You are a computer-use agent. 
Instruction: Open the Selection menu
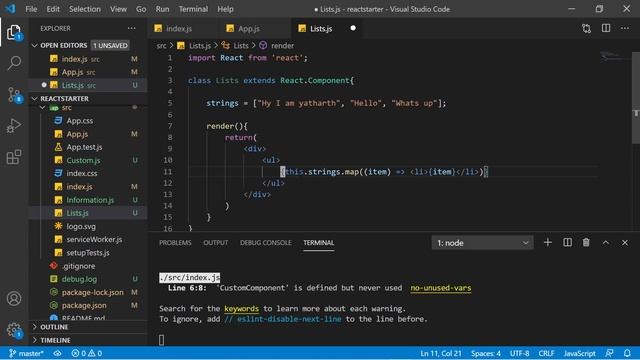pos(84,9)
